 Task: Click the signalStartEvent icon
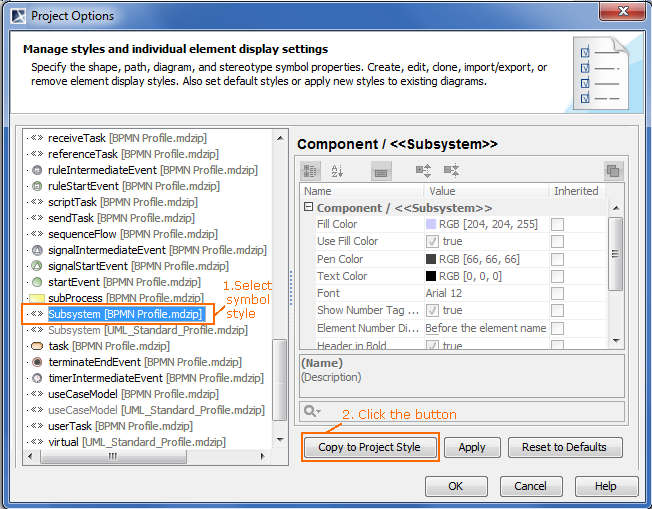coord(37,266)
